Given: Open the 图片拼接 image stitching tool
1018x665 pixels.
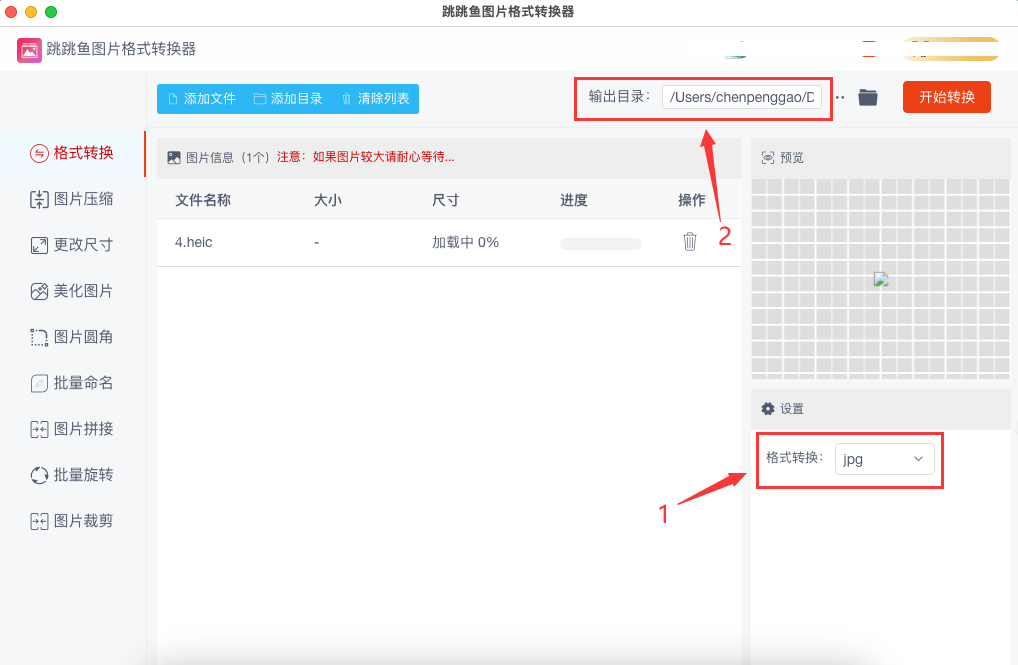Looking at the screenshot, I should click(x=72, y=429).
